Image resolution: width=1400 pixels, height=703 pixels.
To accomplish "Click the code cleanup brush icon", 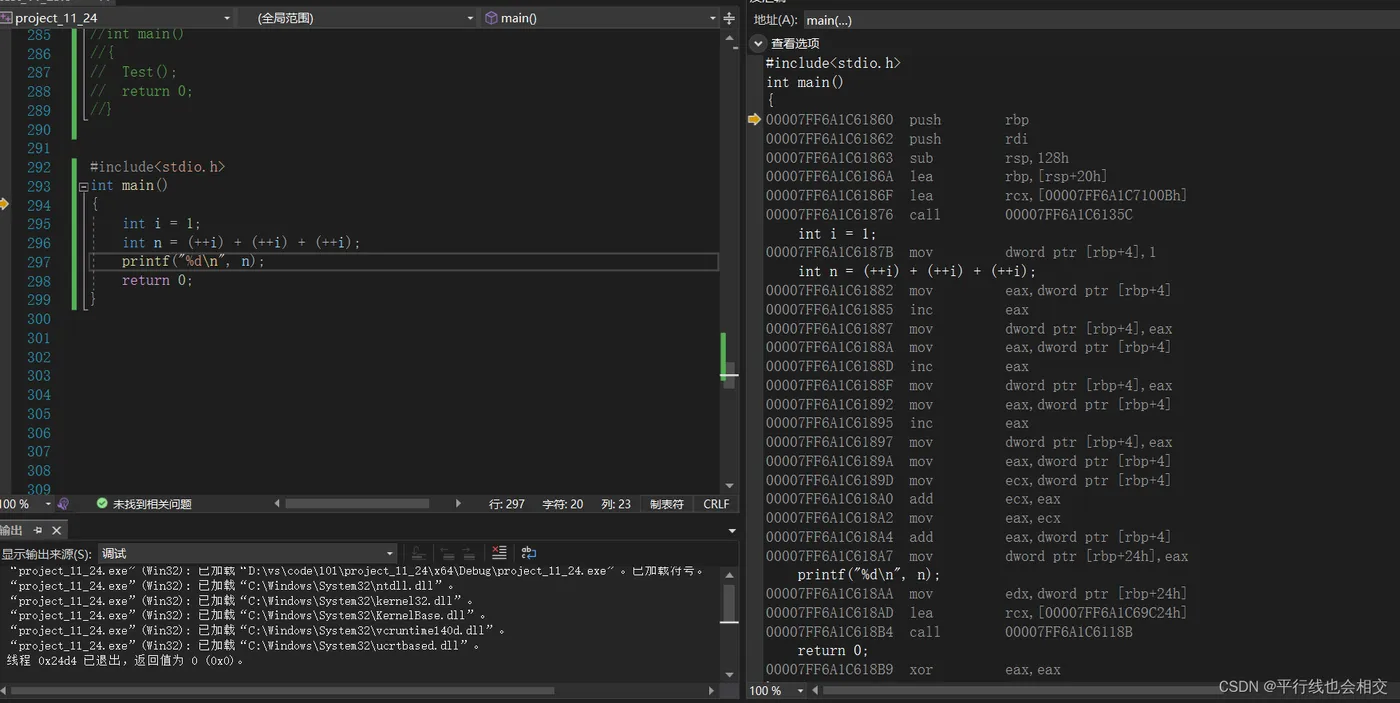I will click(x=63, y=504).
